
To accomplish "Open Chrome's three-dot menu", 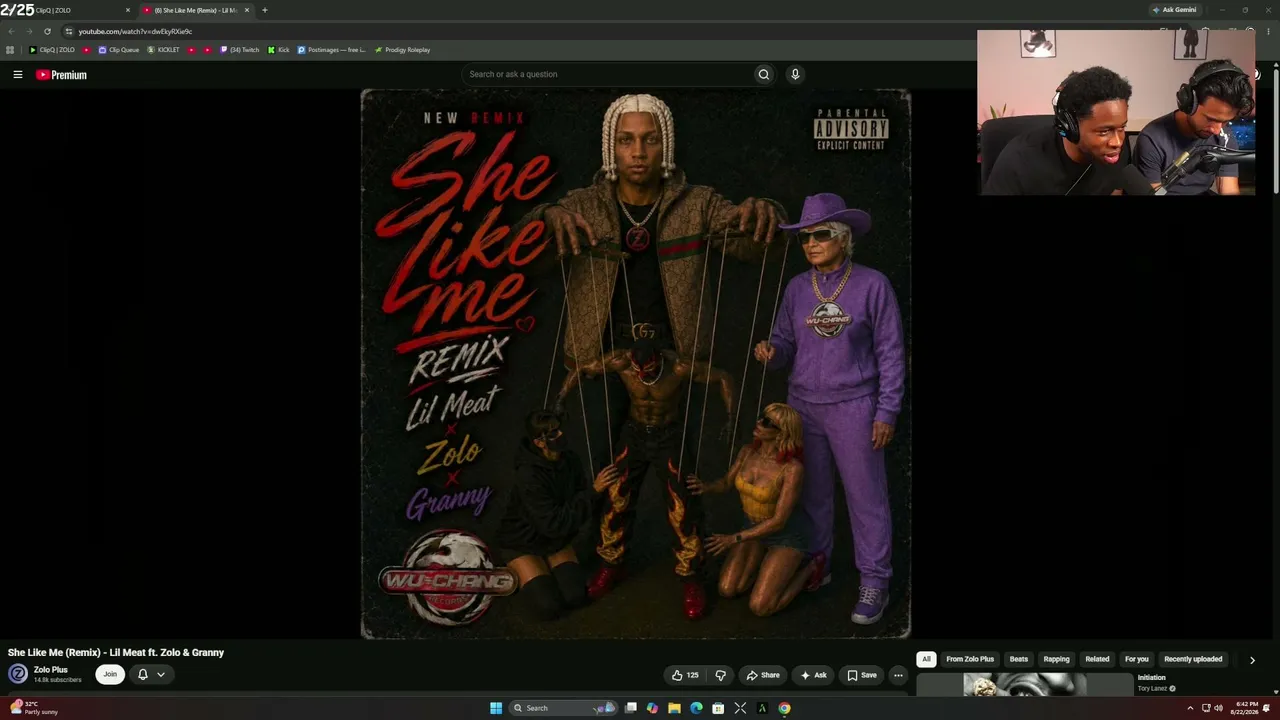I will pos(1270,31).
